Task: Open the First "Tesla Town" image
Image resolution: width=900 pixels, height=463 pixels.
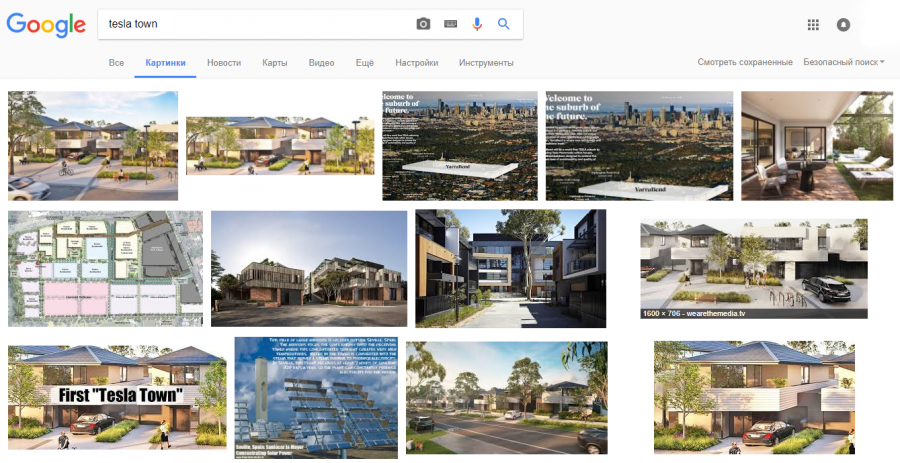Action: pos(117,396)
